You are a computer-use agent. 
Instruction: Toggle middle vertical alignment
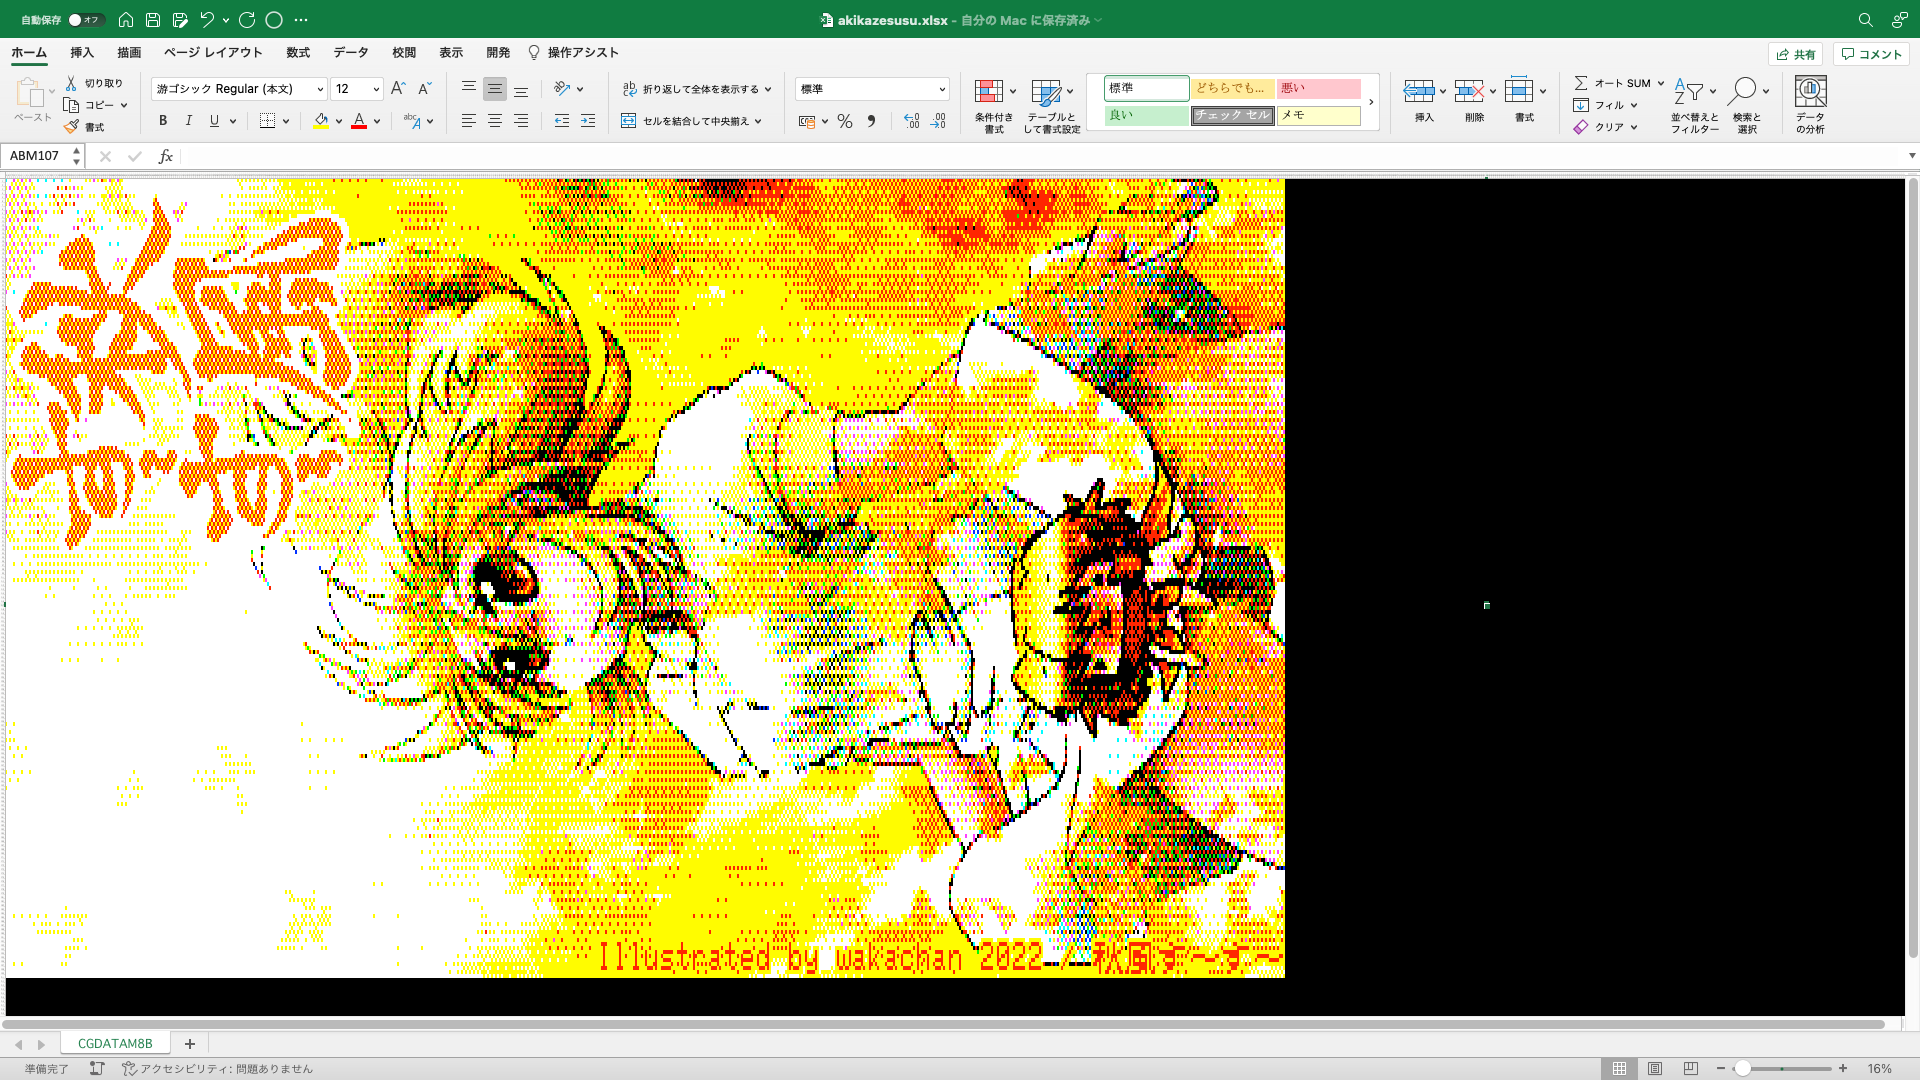tap(494, 89)
